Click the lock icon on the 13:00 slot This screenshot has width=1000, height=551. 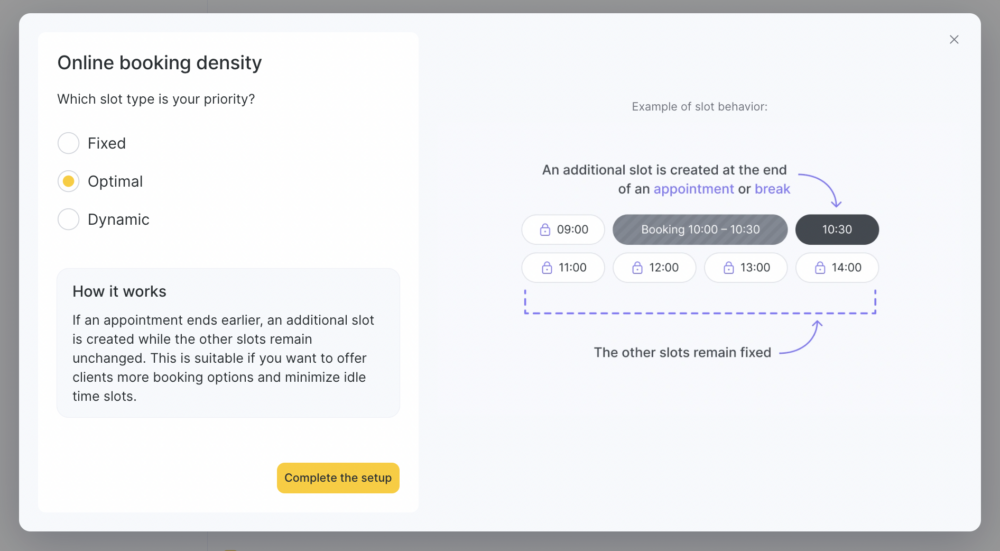pos(728,268)
